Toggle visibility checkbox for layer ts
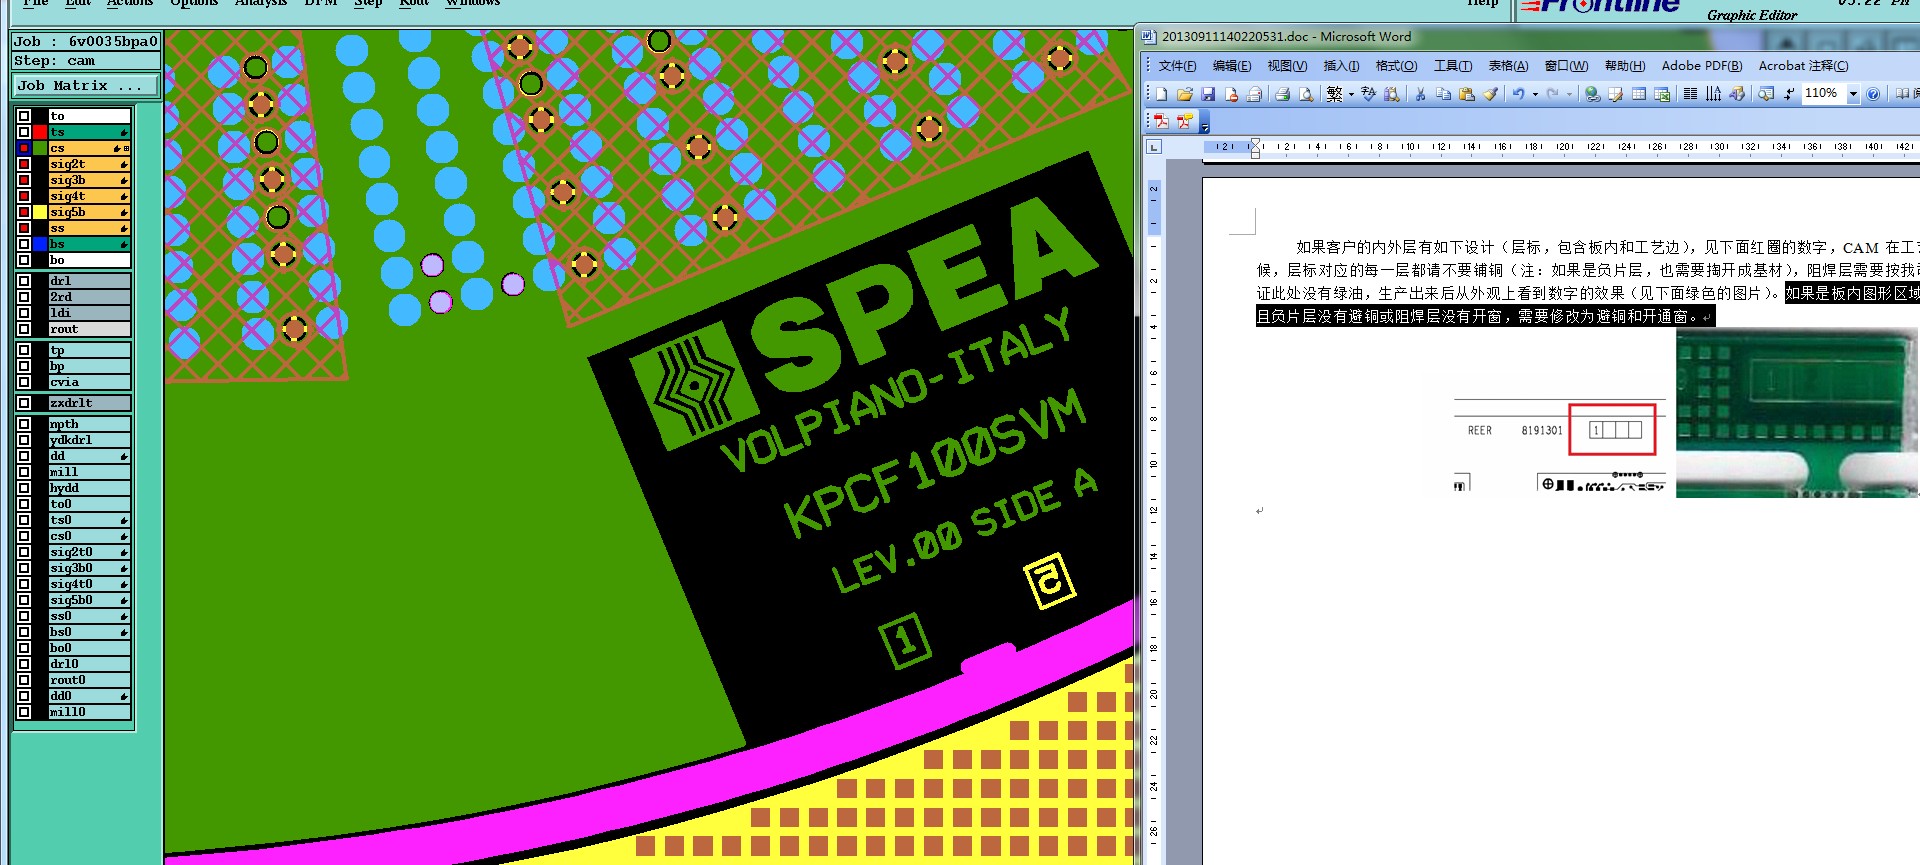Image resolution: width=1920 pixels, height=865 pixels. [24, 132]
